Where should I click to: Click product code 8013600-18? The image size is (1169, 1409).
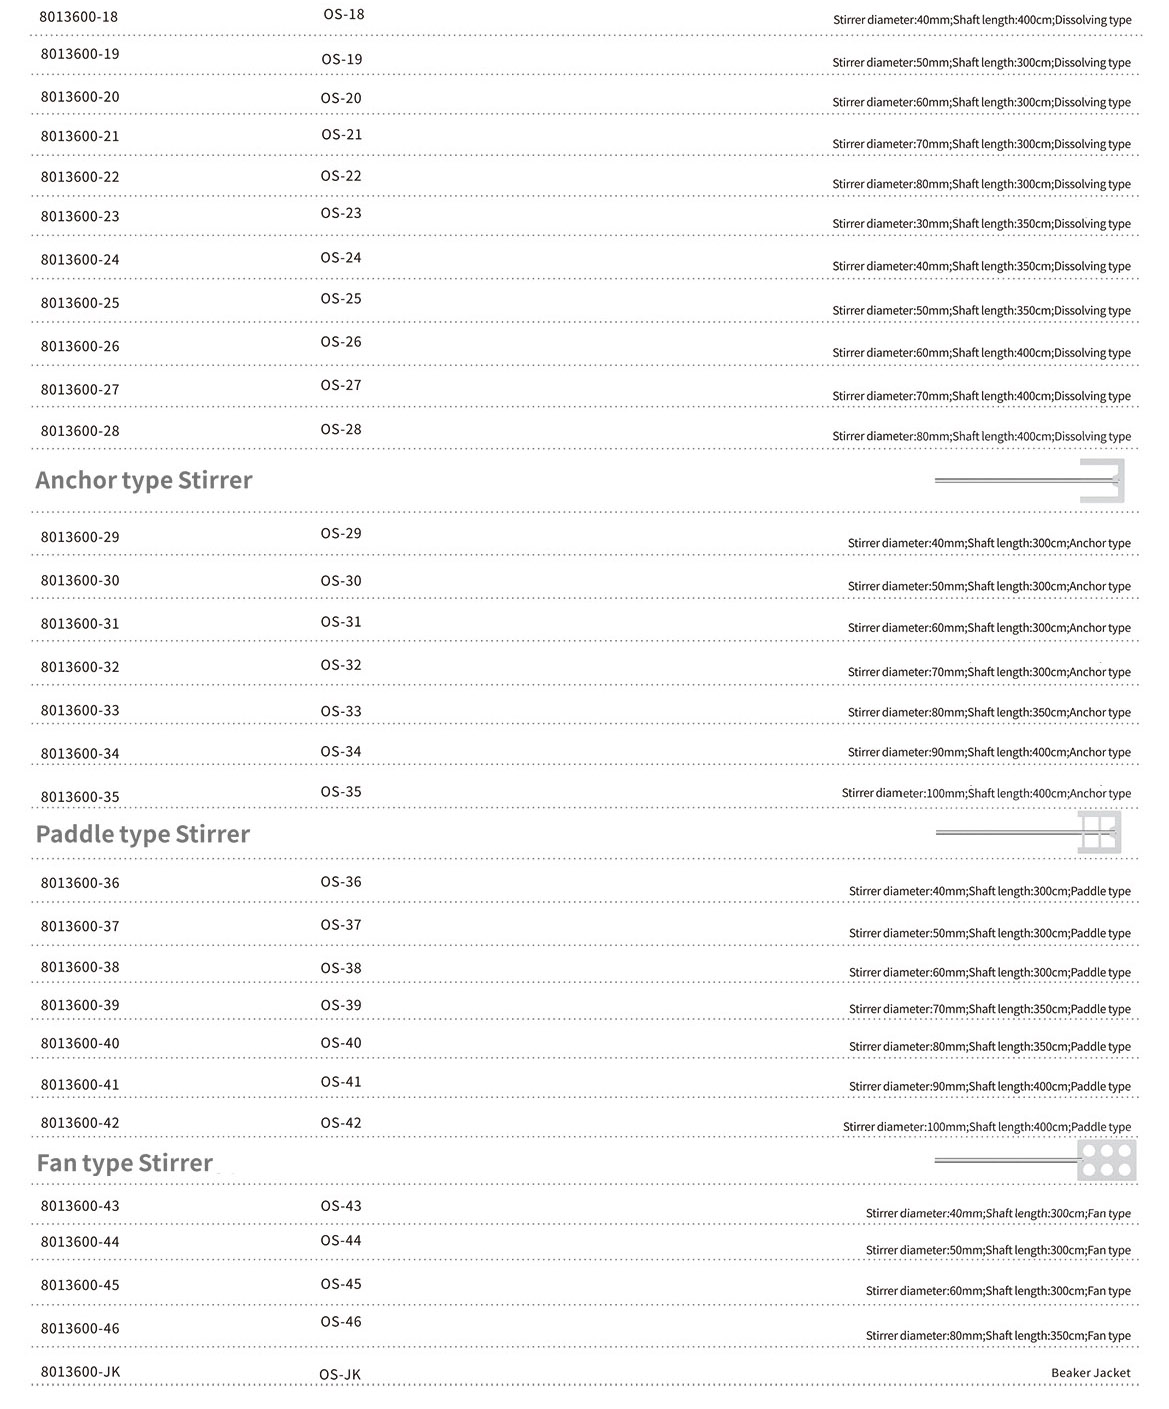pyautogui.click(x=79, y=16)
